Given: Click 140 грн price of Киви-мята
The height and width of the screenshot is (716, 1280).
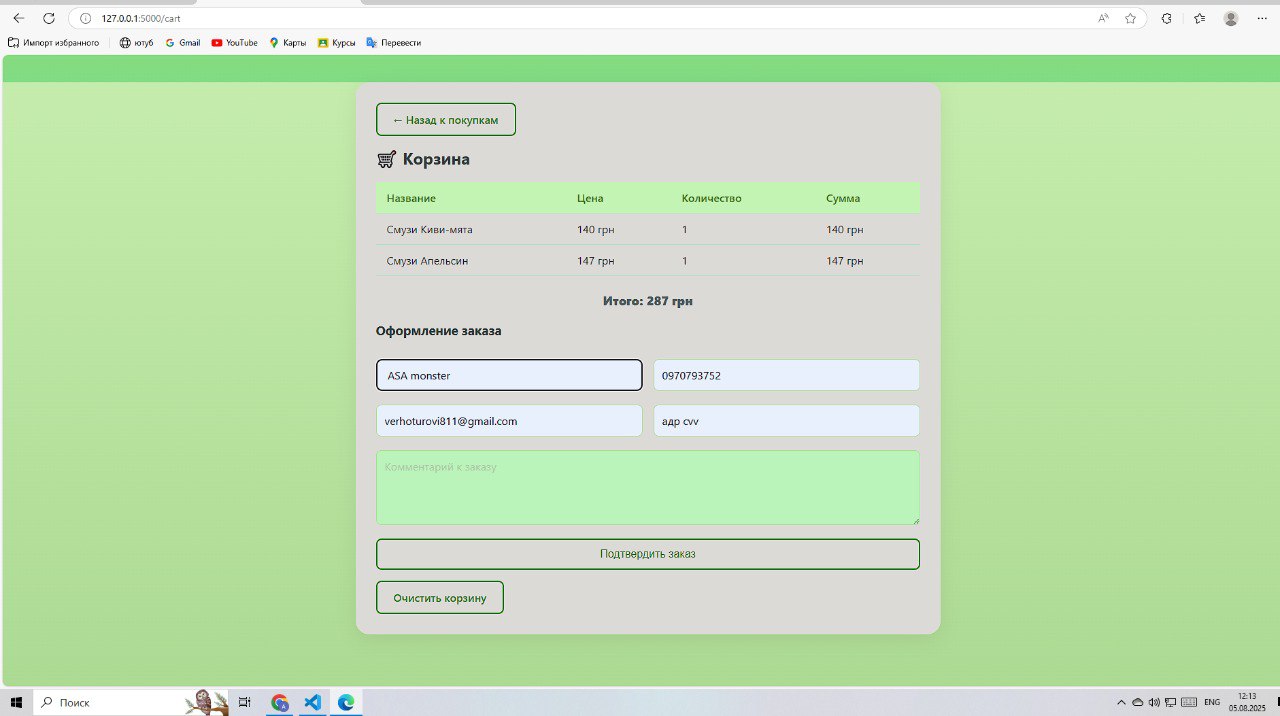Looking at the screenshot, I should [595, 229].
